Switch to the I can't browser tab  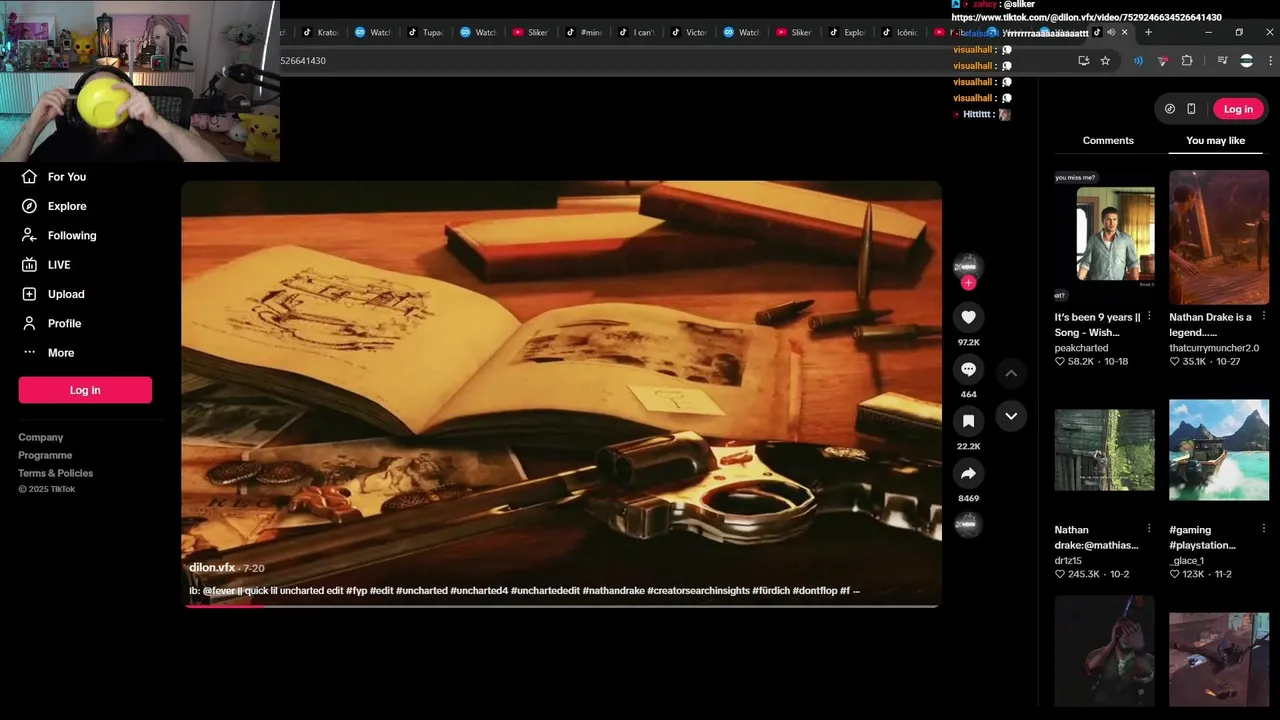(636, 32)
